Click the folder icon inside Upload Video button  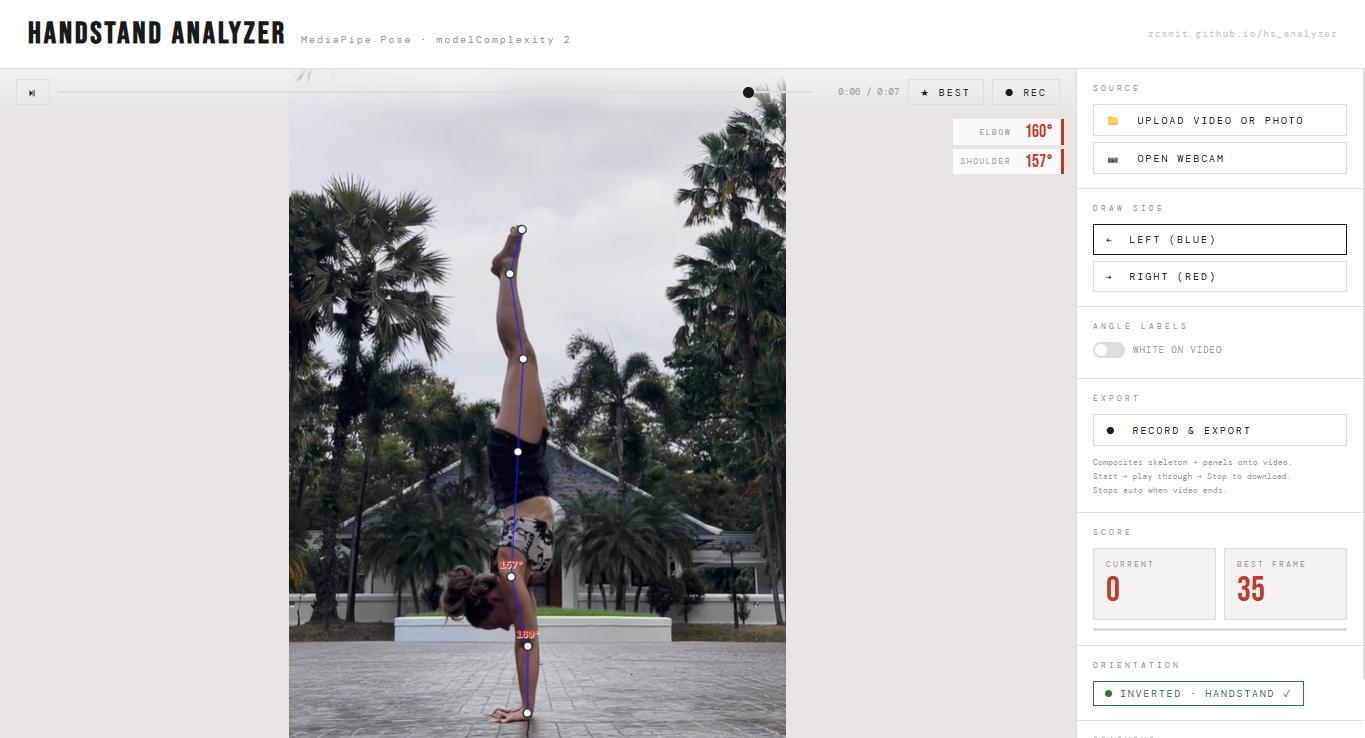tap(1113, 119)
